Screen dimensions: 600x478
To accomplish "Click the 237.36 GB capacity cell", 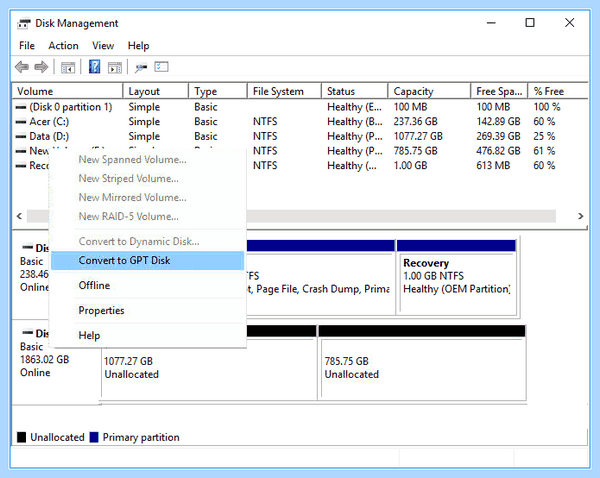I will pos(416,122).
